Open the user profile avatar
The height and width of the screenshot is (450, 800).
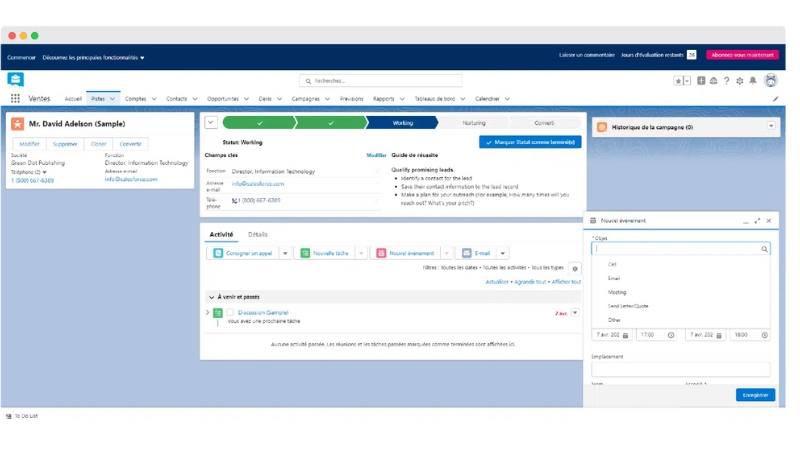coord(770,81)
